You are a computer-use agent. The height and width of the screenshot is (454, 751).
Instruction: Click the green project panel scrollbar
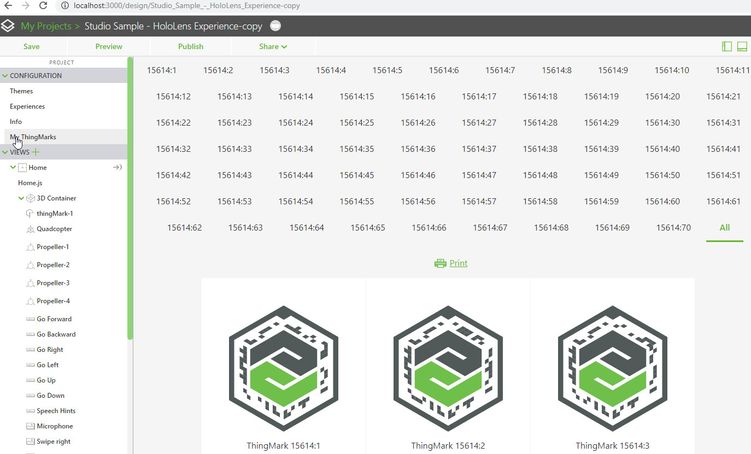tap(130, 198)
